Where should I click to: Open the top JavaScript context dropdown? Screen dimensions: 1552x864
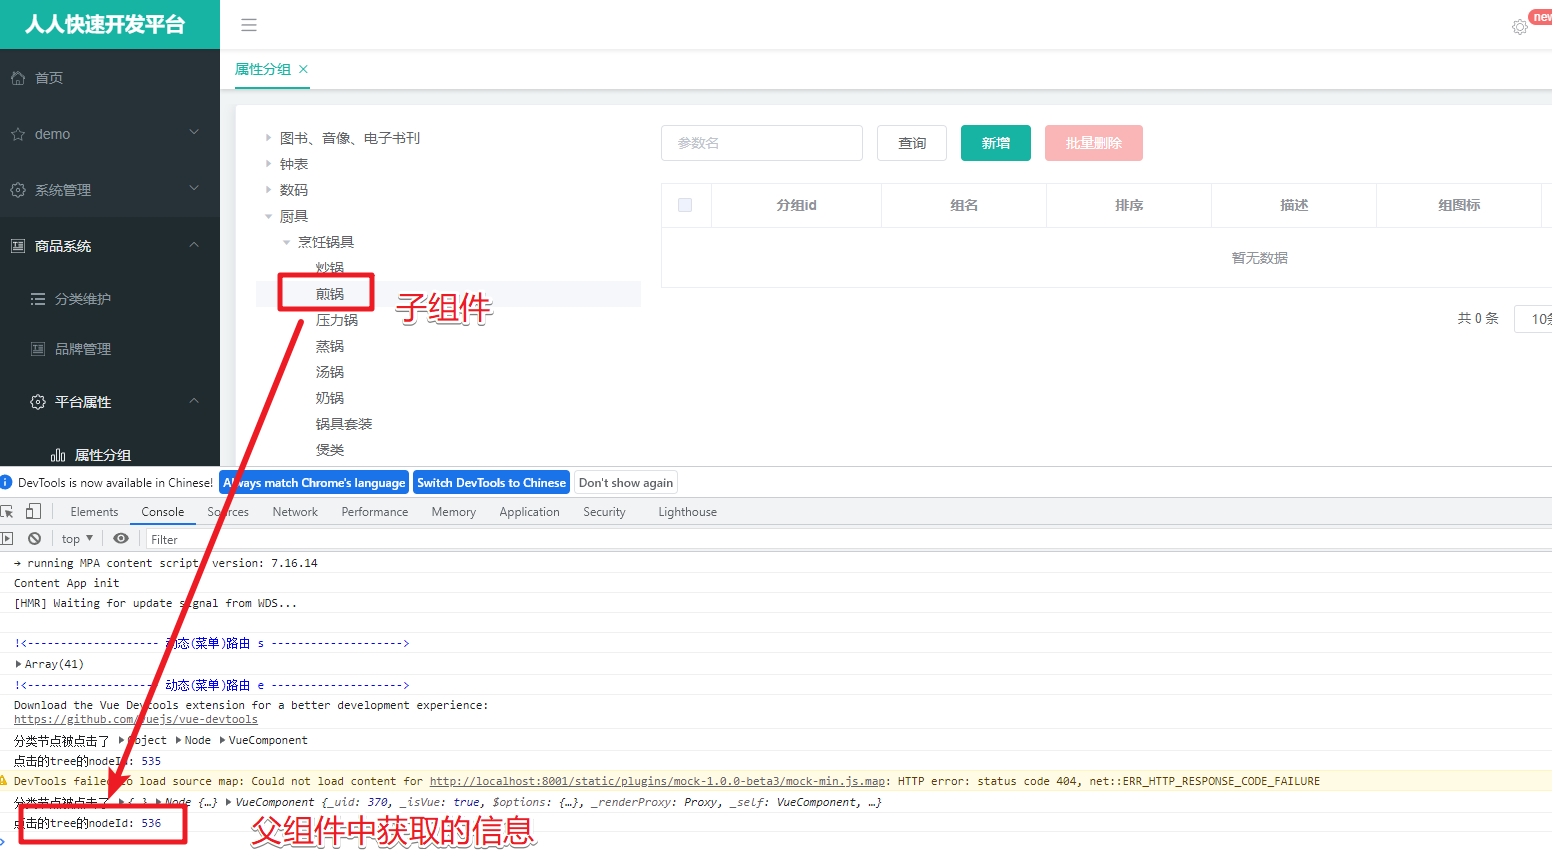pos(77,539)
